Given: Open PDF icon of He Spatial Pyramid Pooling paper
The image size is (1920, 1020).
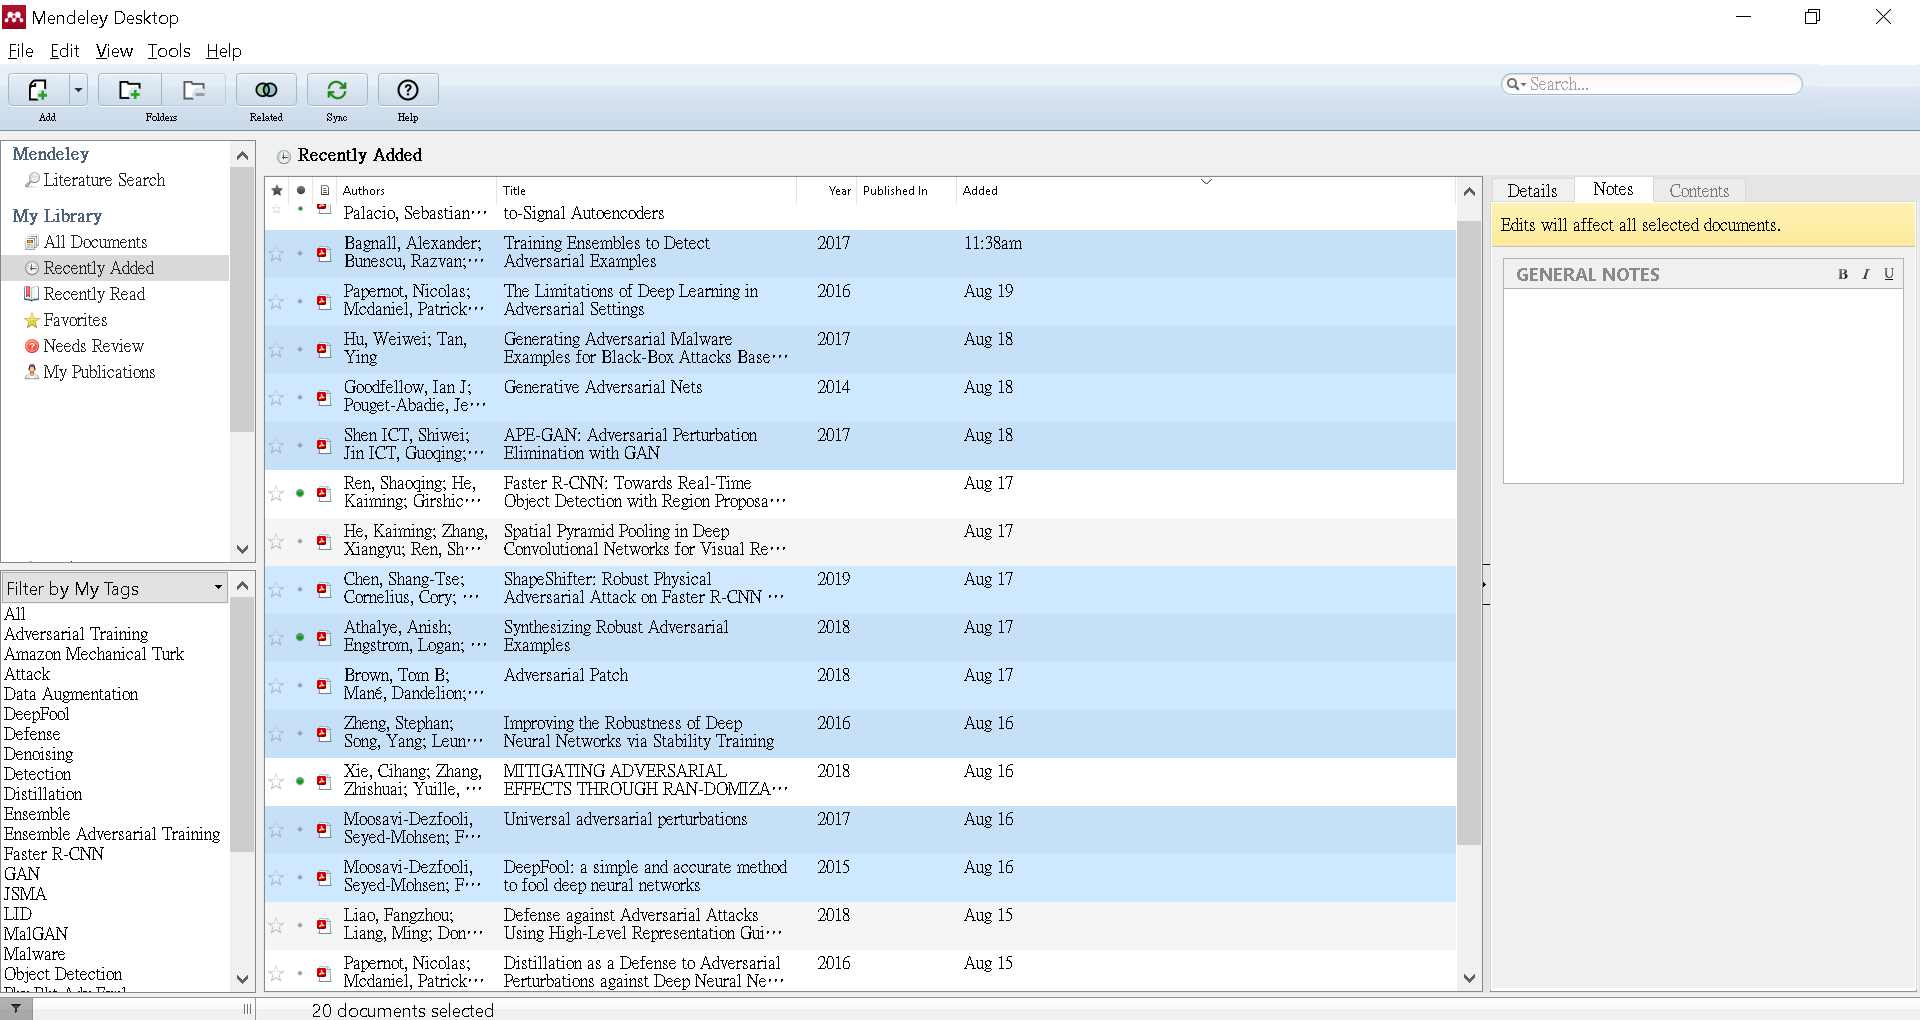Looking at the screenshot, I should 324,541.
